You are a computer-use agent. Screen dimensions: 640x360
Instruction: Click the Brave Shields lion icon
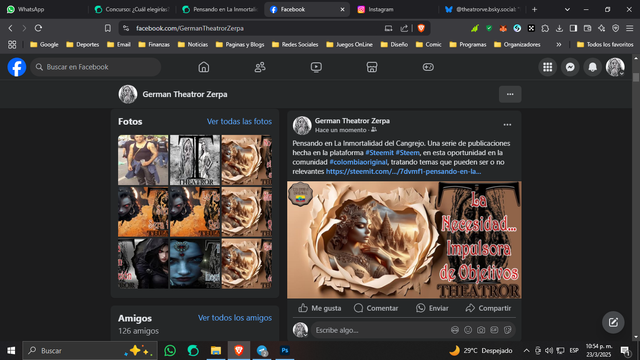tap(421, 28)
